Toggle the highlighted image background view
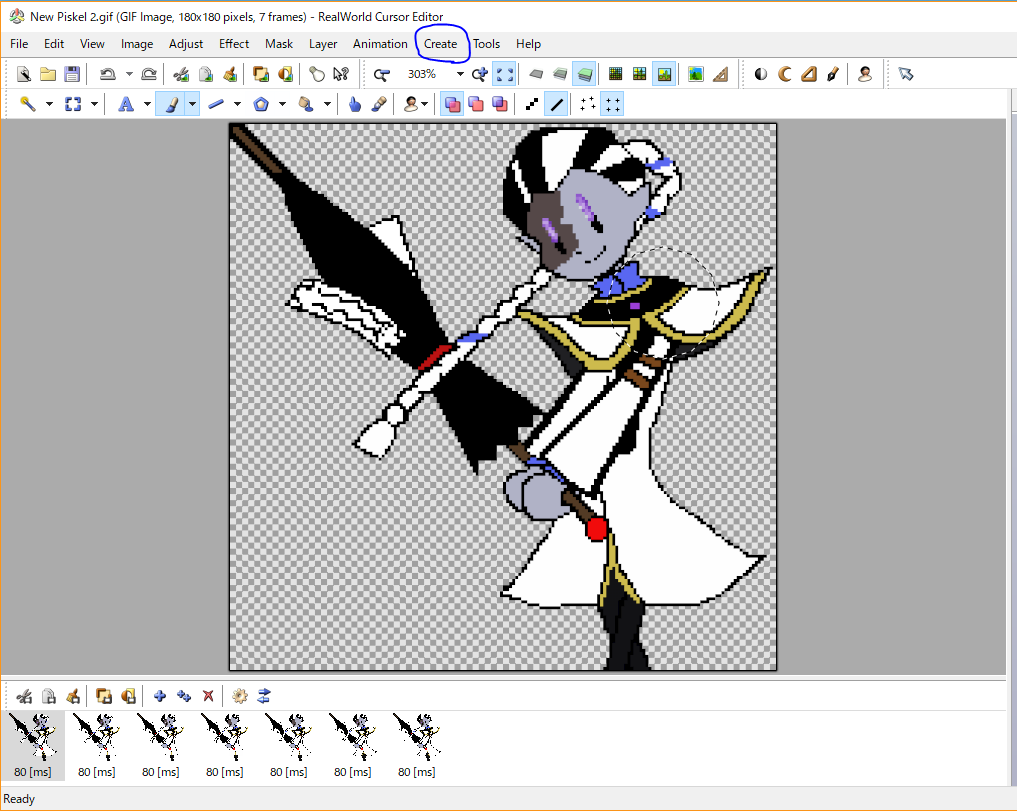This screenshot has width=1017, height=811. pyautogui.click(x=664, y=74)
